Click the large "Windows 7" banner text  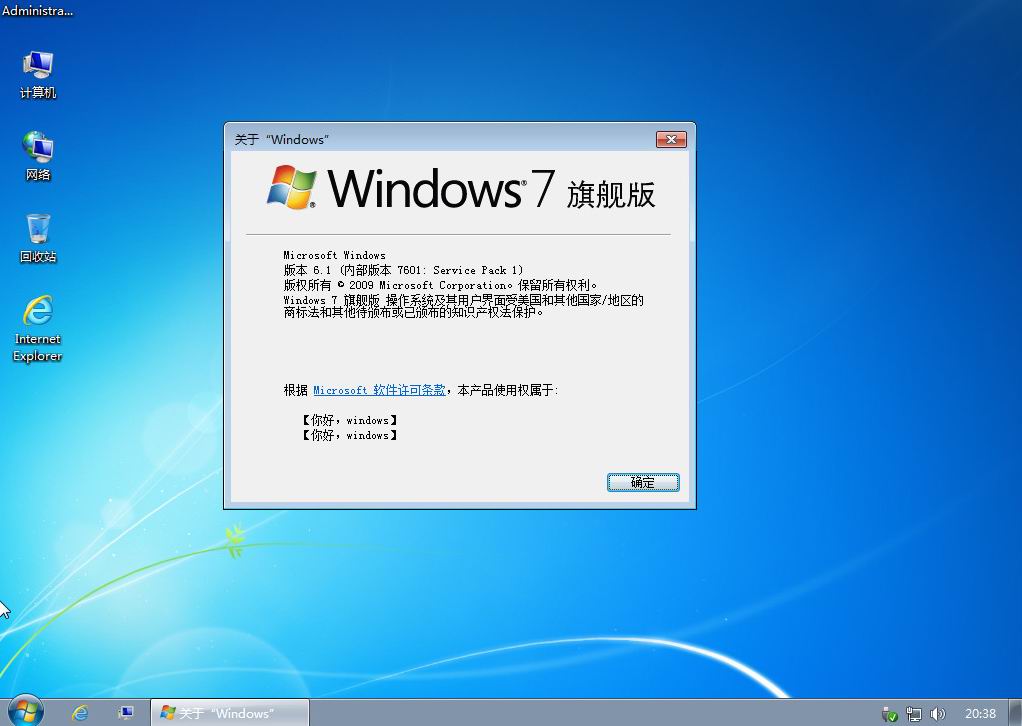pos(441,188)
